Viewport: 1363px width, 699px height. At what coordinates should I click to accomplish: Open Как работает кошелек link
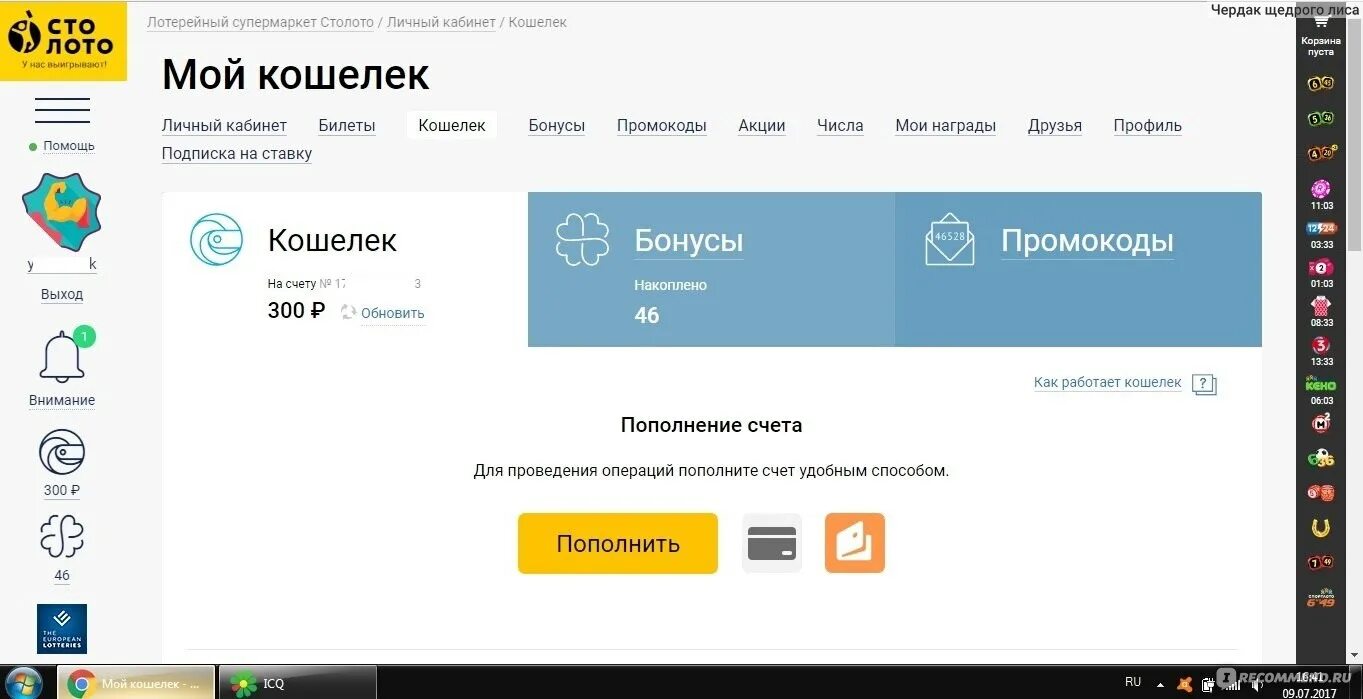(1108, 383)
